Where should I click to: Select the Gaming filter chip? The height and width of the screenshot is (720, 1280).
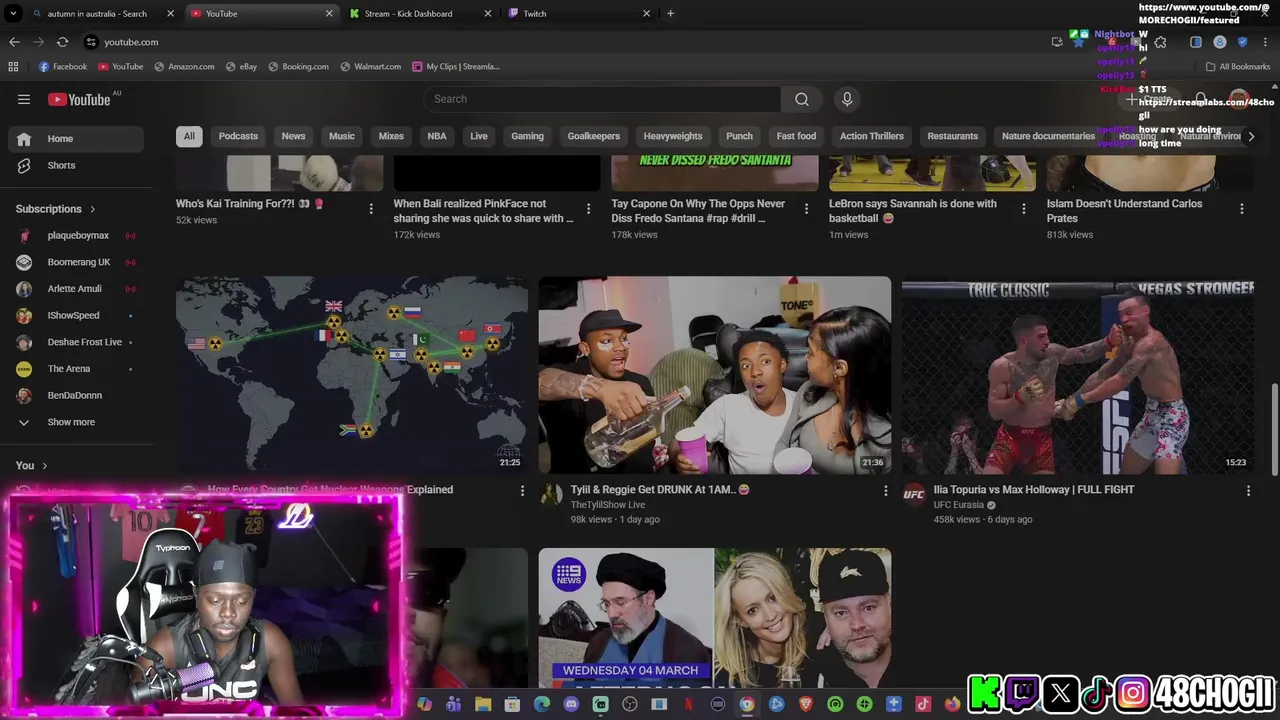(527, 136)
